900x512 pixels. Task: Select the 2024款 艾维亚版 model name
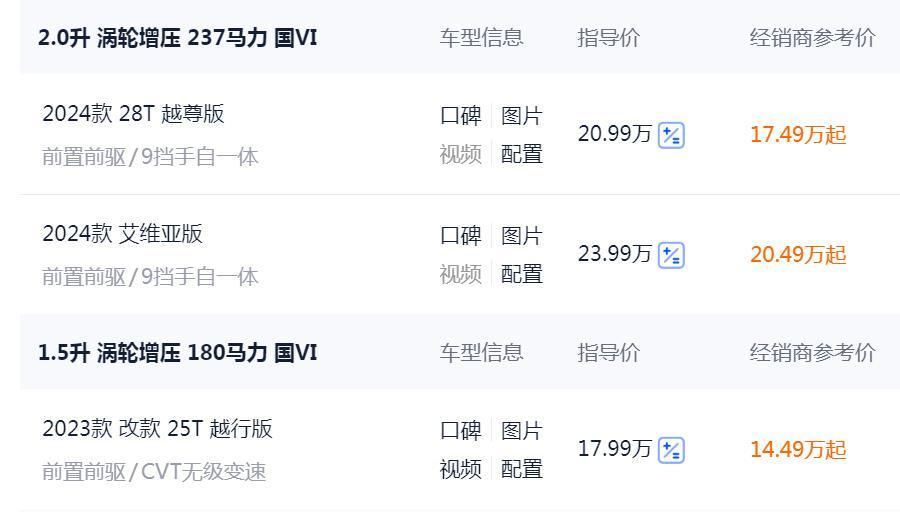click(122, 234)
